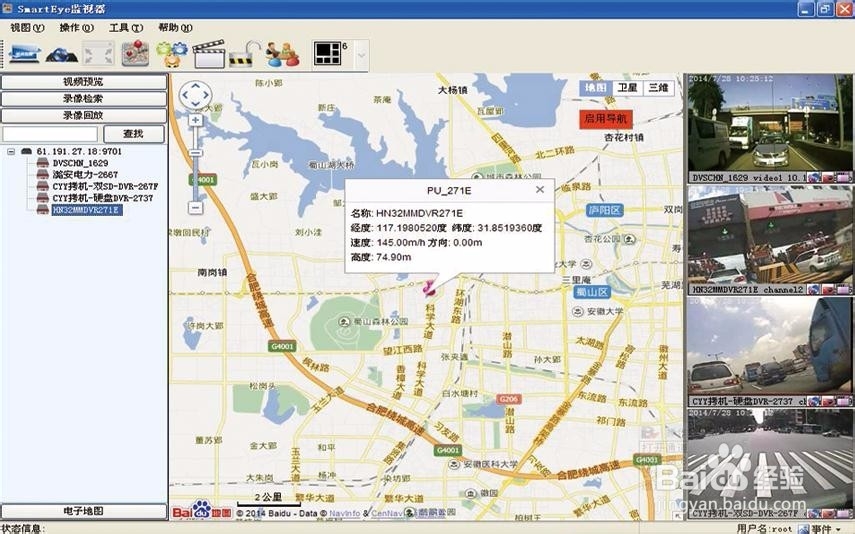This screenshot has height=534, width=855.
Task: Switch to 录像回放 panel
Action: 83,116
